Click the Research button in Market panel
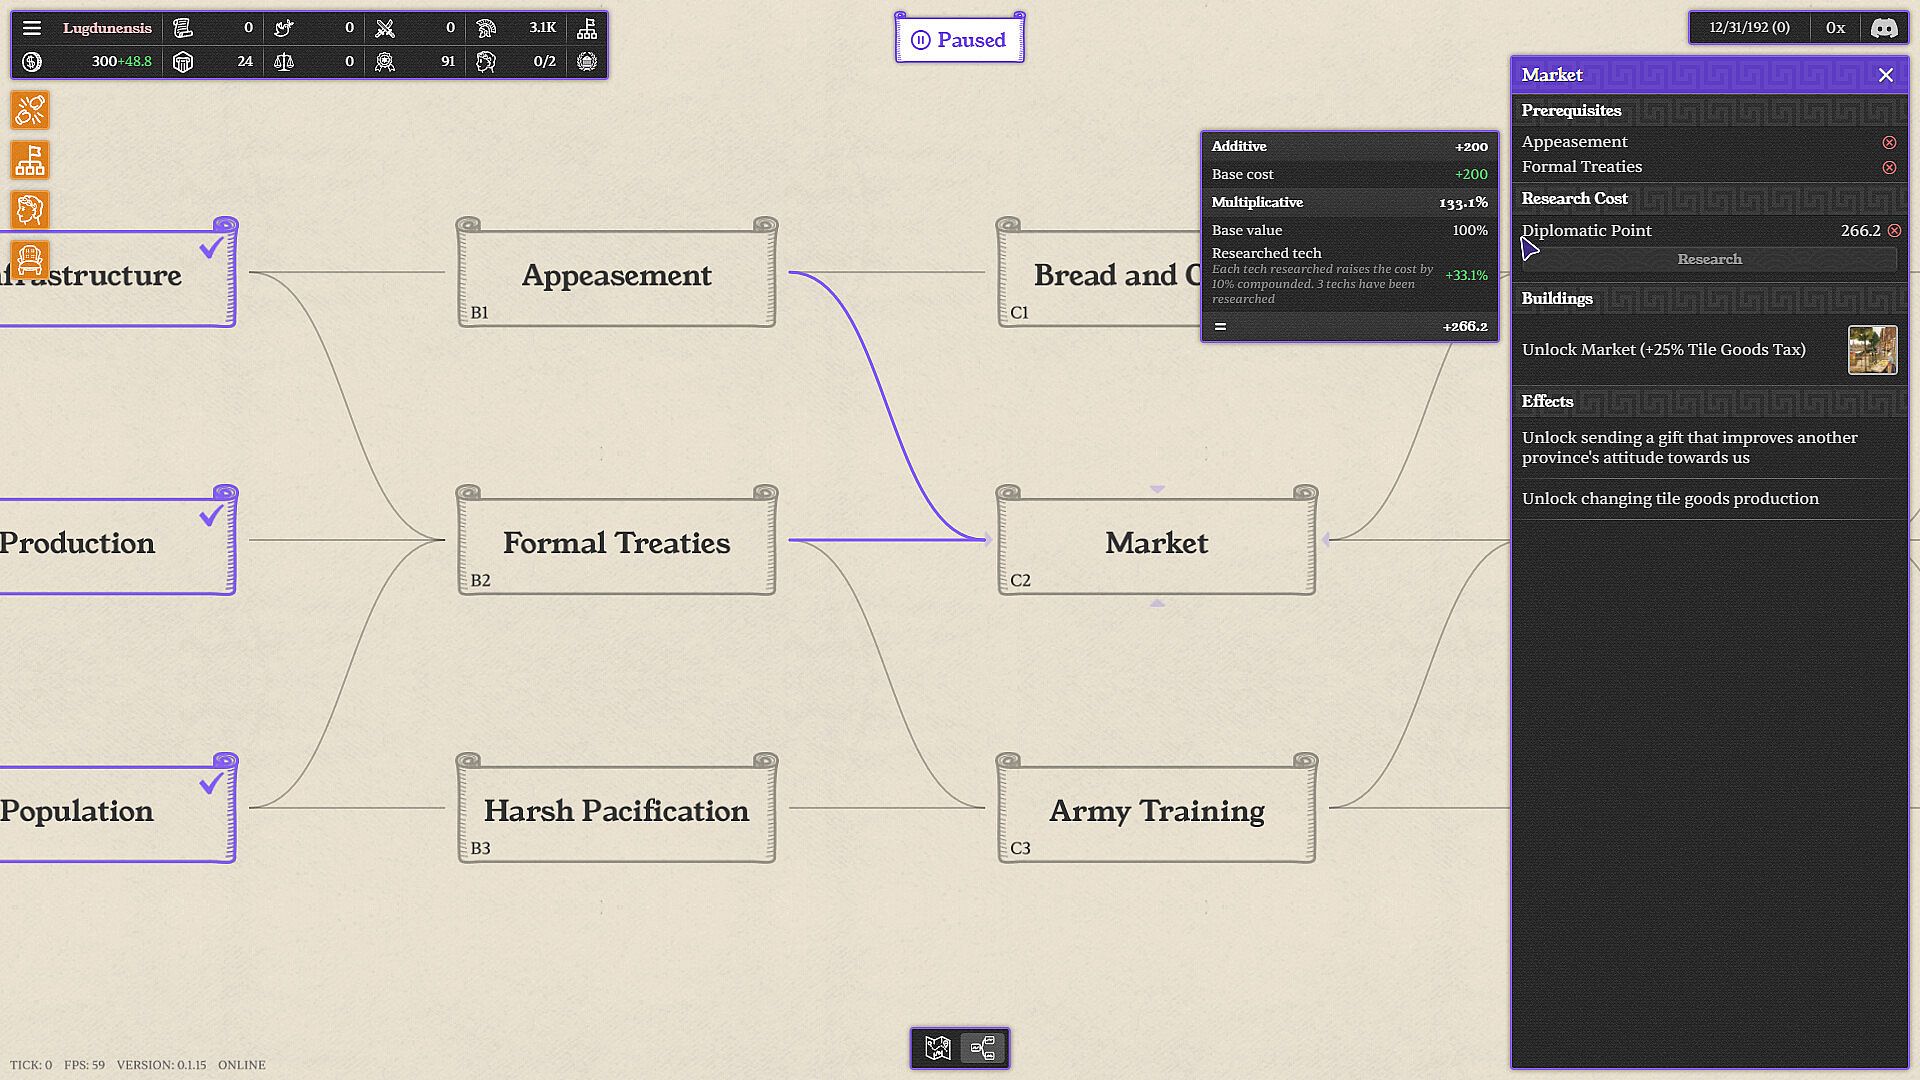 [1709, 259]
